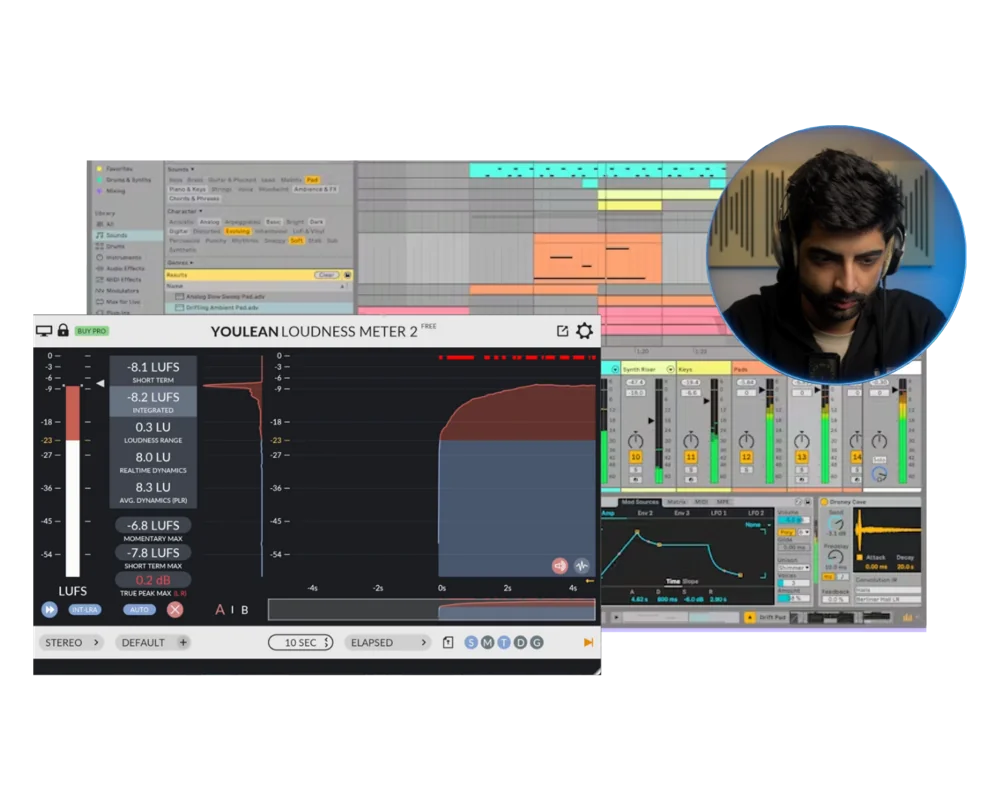Screen dimensions: 1000x800
Task: Click track activator 12 on Pads track
Action: click(746, 457)
